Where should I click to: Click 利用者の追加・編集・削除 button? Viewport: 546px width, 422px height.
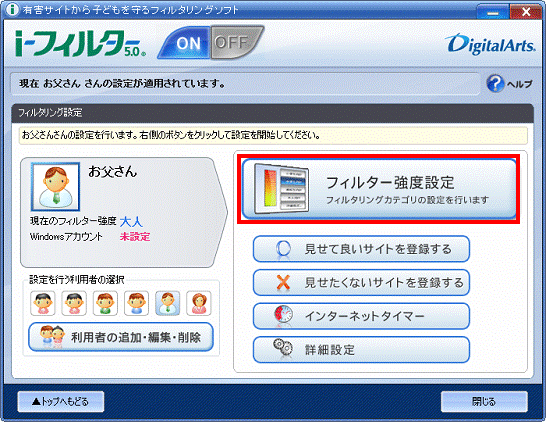(x=120, y=337)
